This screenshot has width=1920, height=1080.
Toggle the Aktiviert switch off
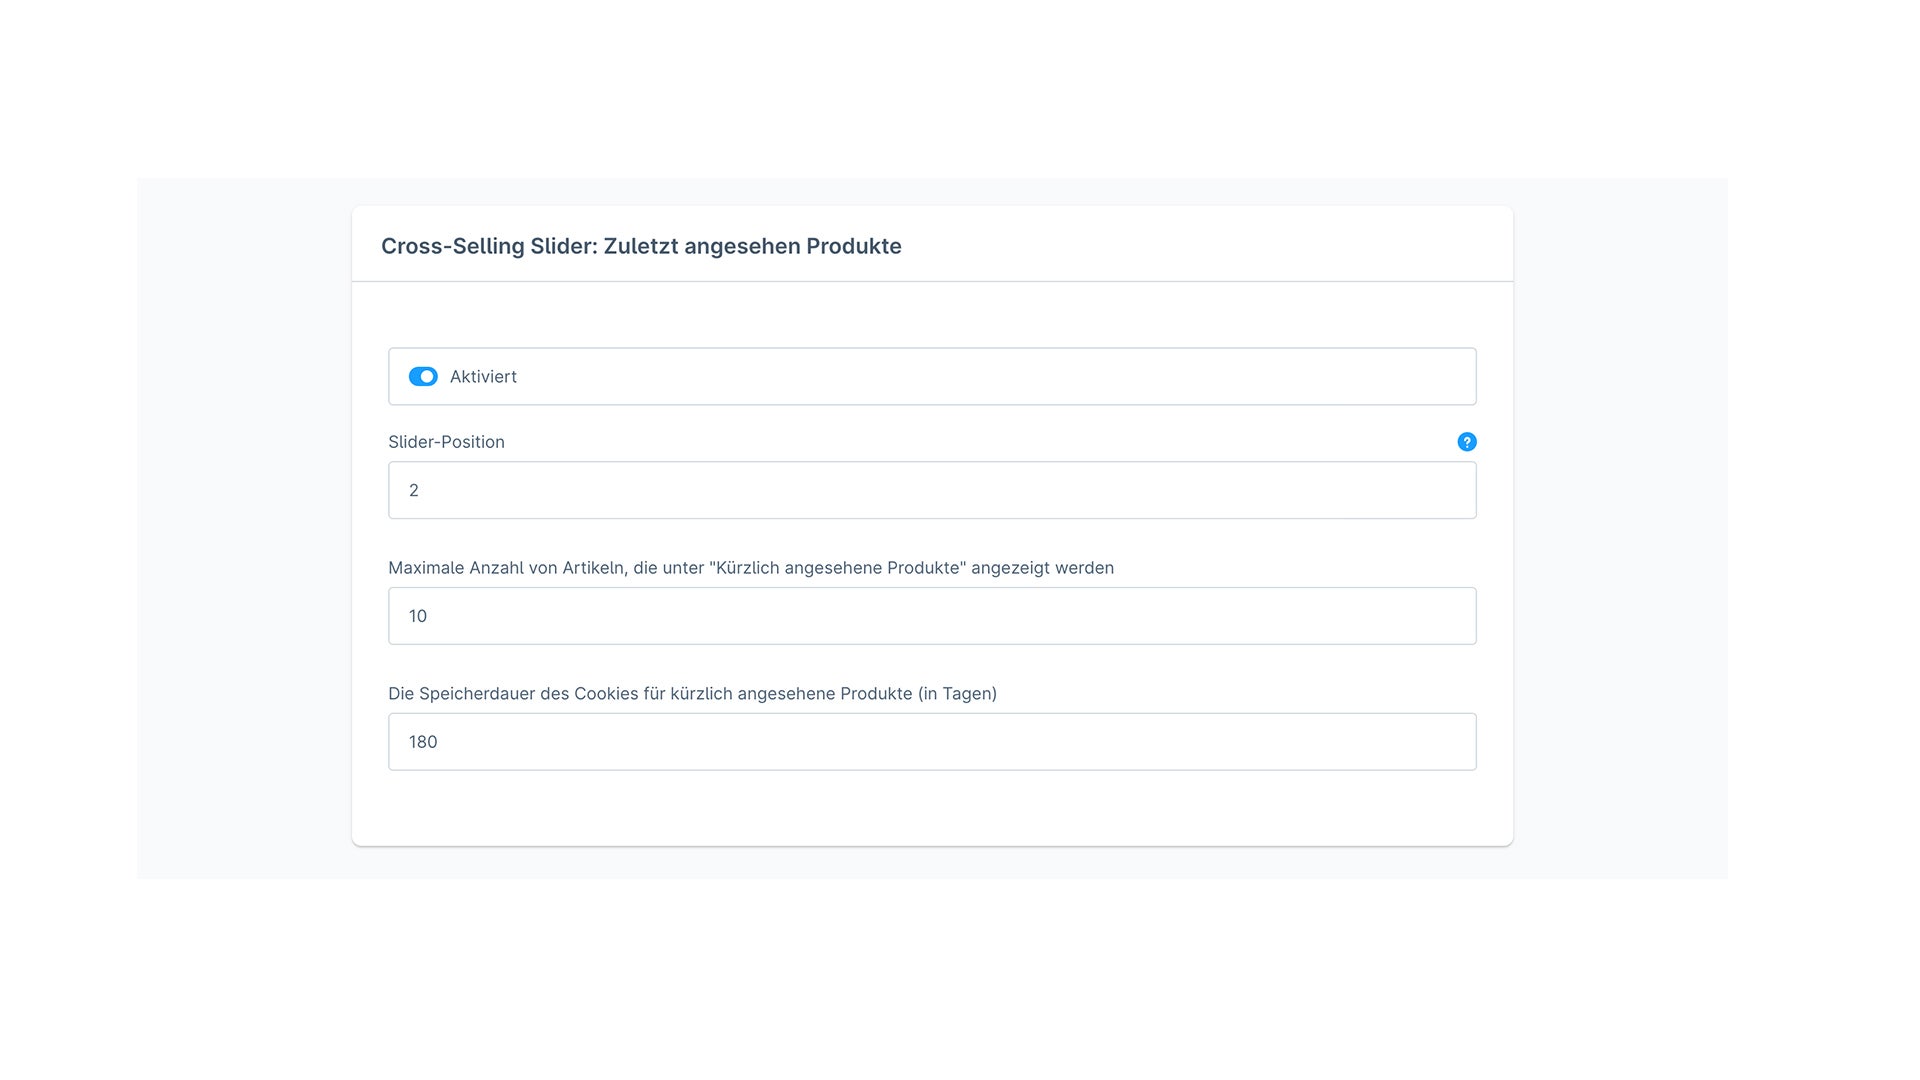pyautogui.click(x=423, y=376)
